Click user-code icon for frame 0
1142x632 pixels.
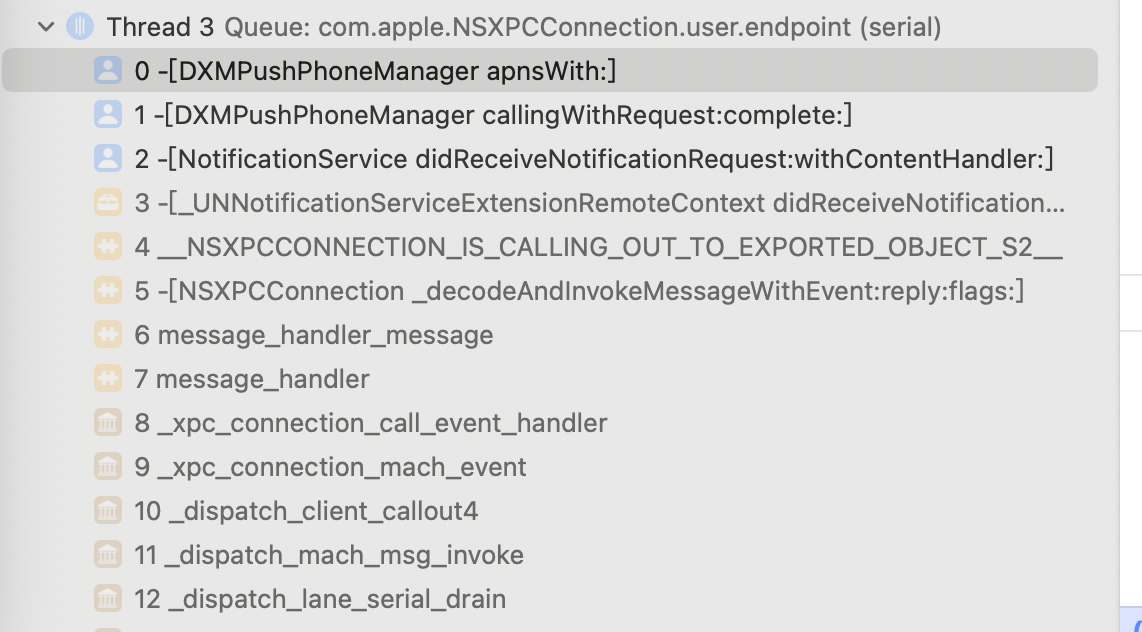pos(107,71)
